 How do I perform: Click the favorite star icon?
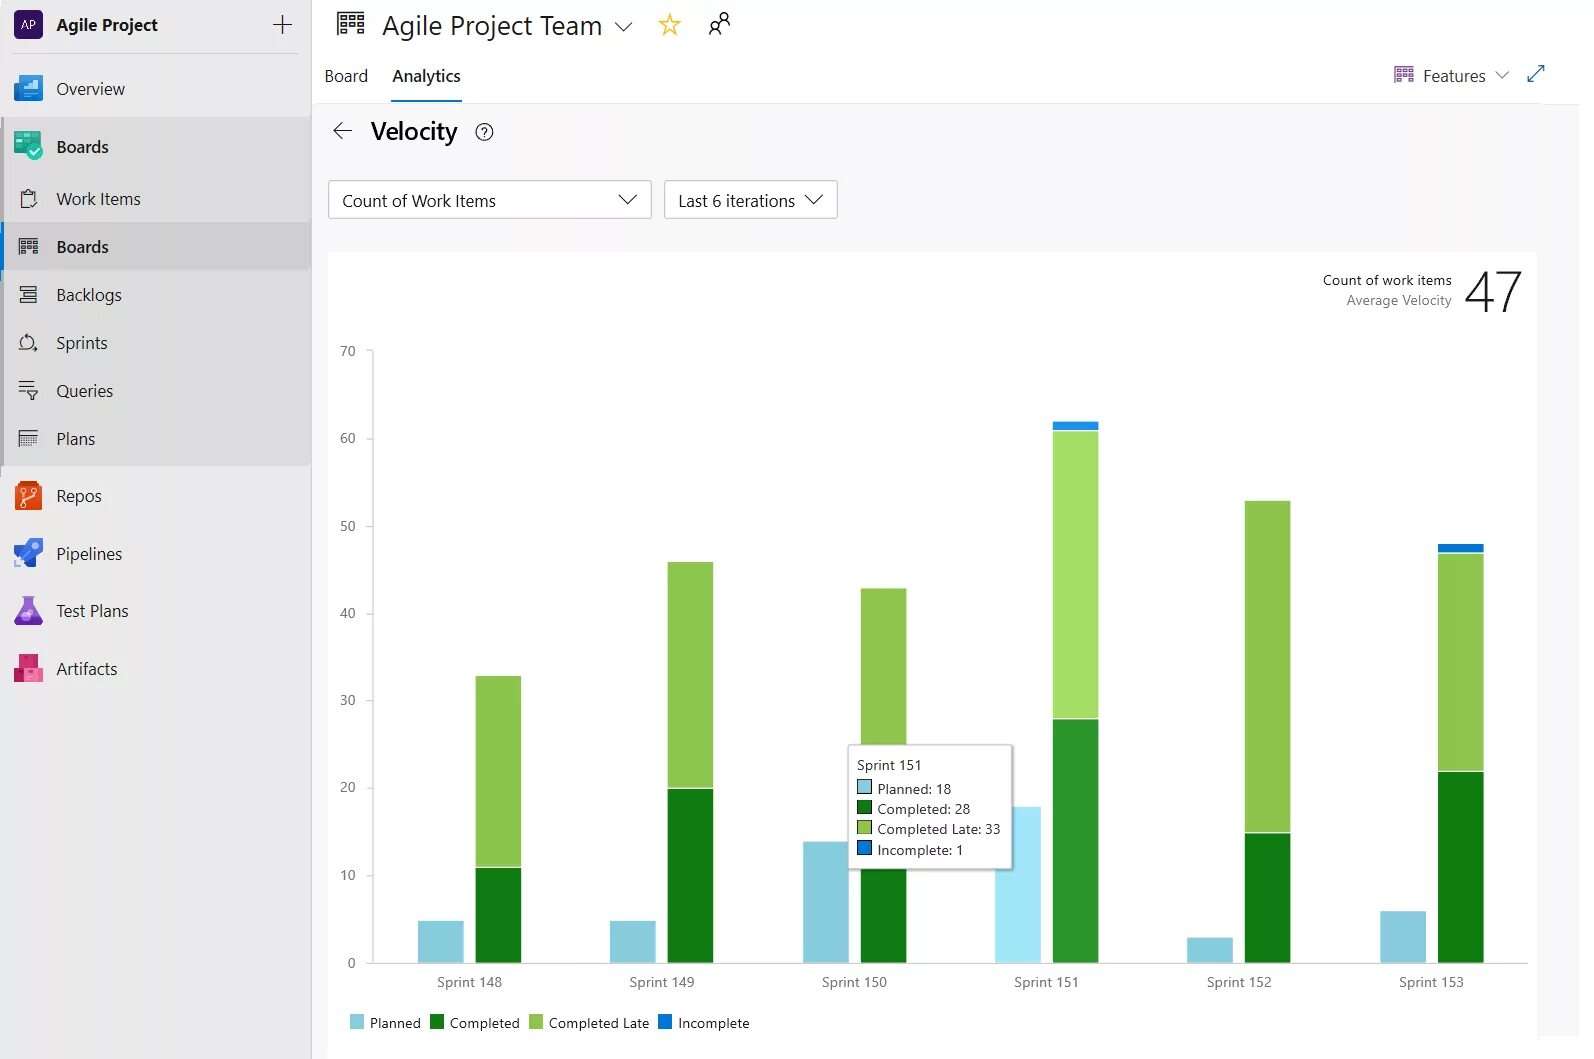click(669, 25)
